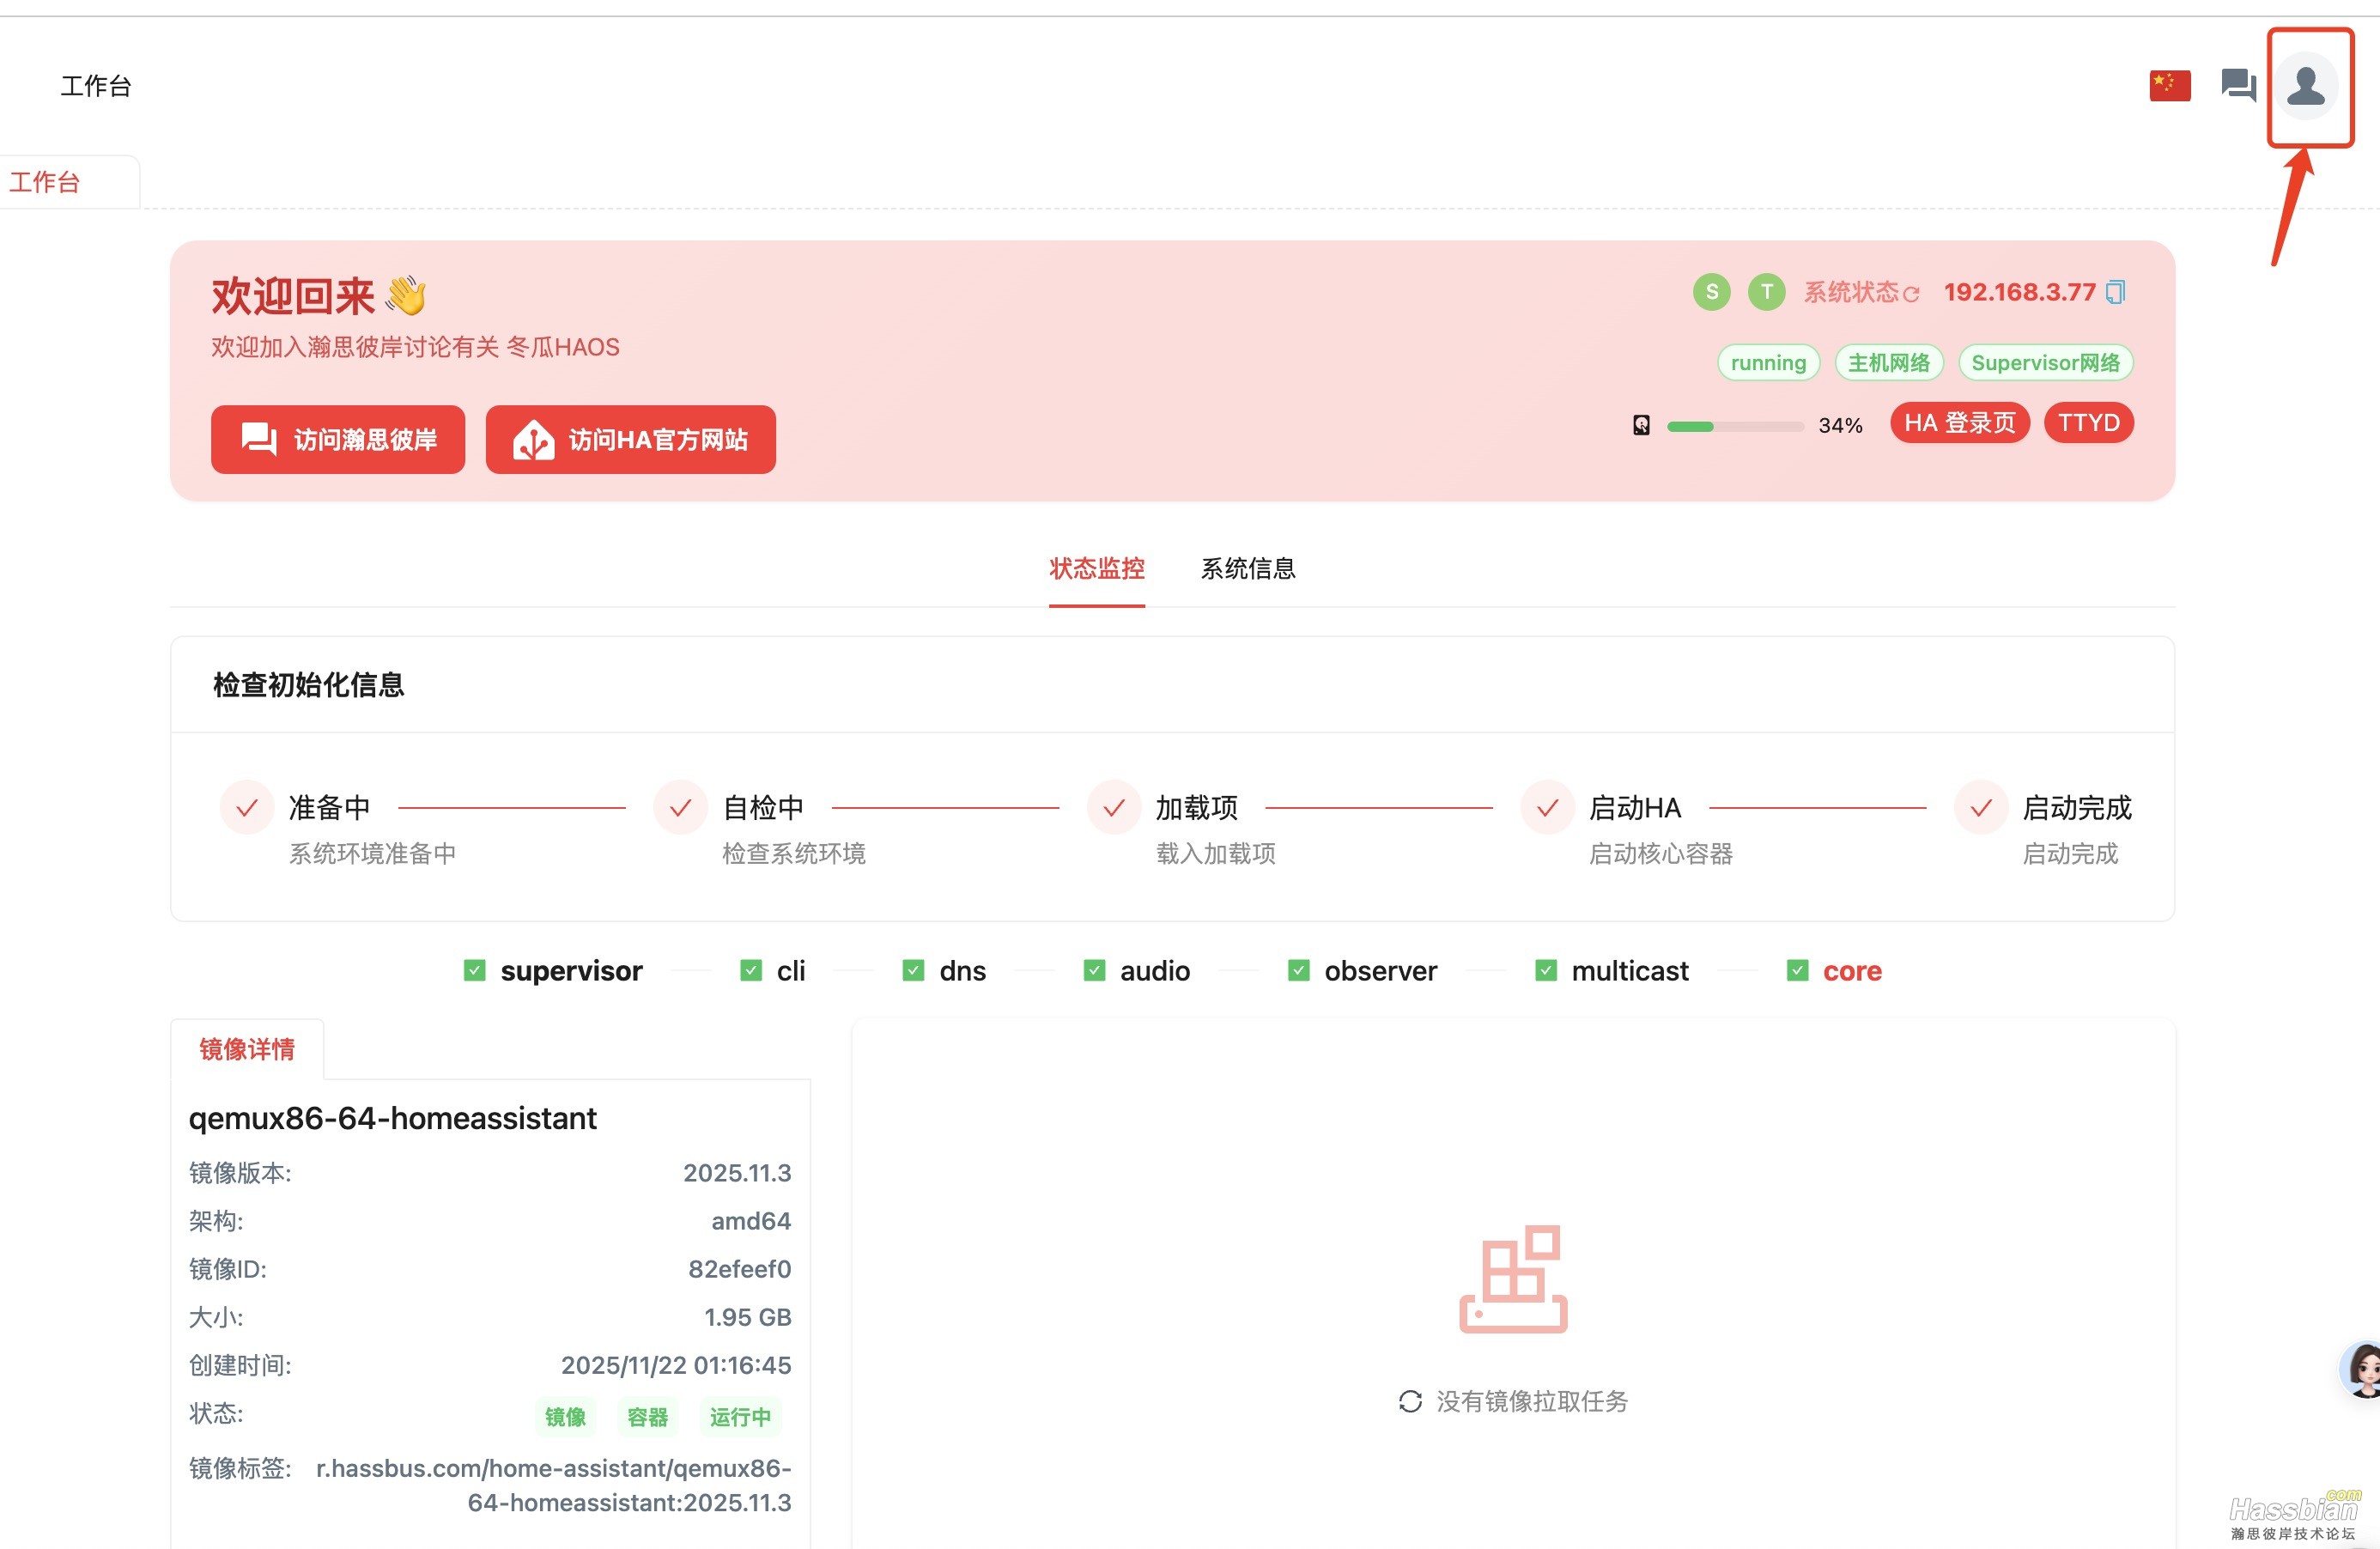The width and height of the screenshot is (2380, 1549).
Task: Open the 镜像详情 tab
Action: coord(247,1049)
